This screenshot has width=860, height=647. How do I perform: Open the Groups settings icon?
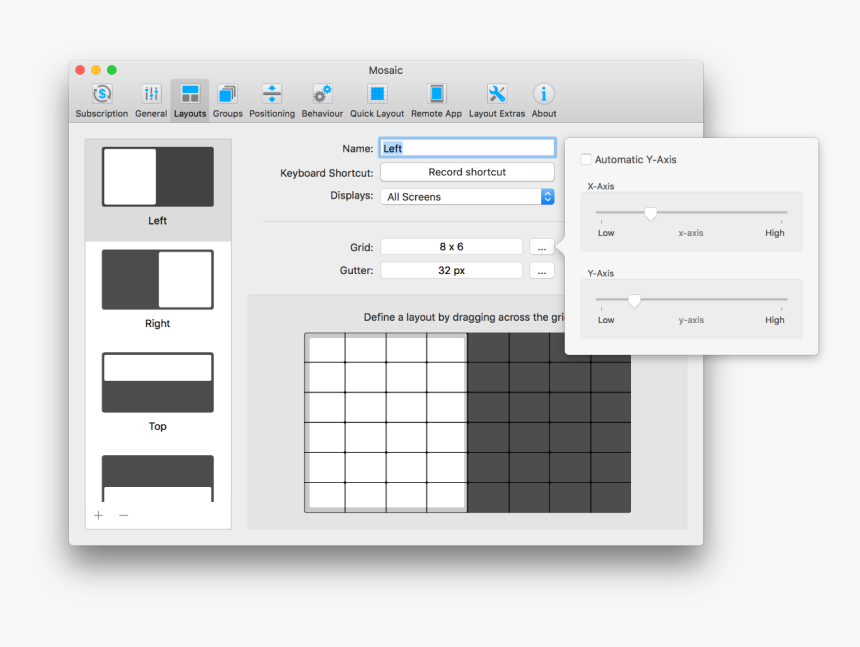point(227,95)
